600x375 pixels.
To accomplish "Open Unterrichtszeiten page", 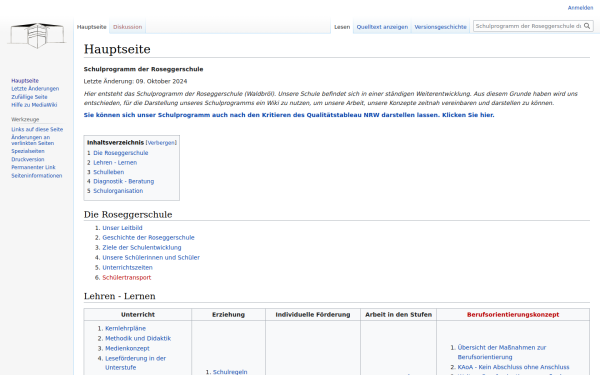I will [x=127, y=267].
